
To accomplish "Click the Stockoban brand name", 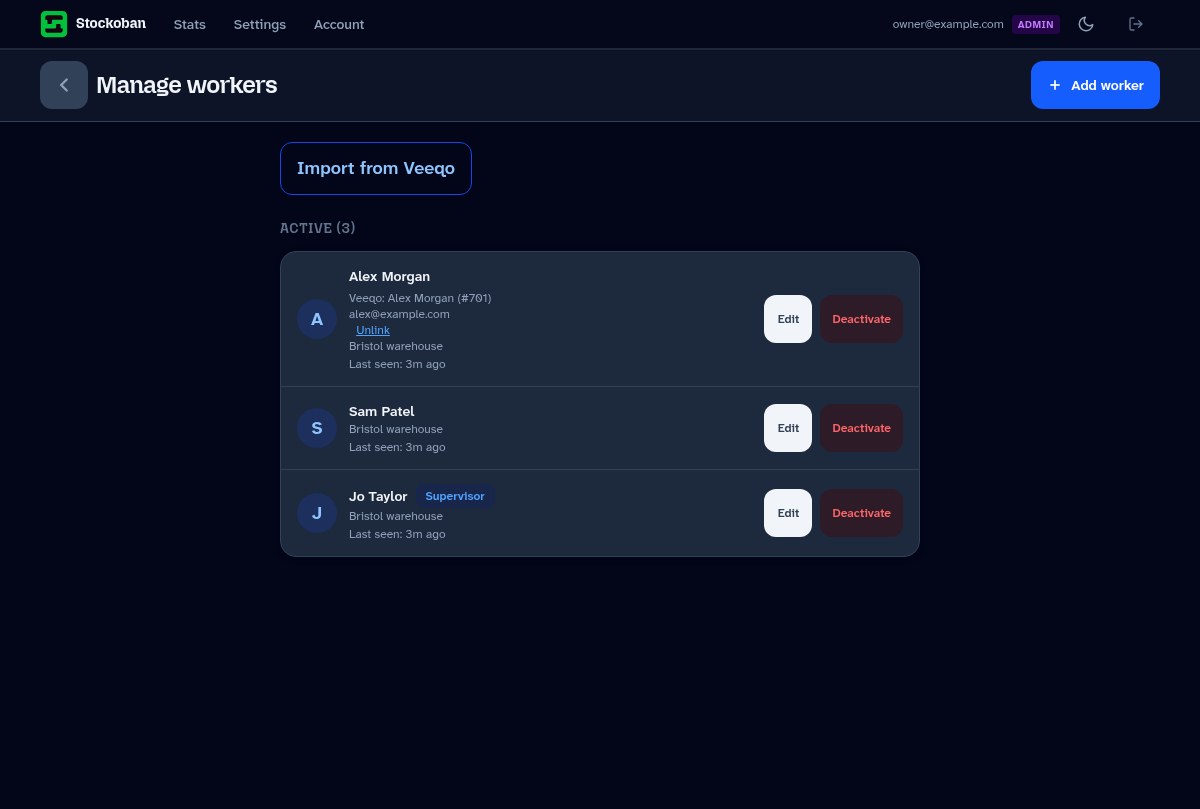I will coord(111,23).
